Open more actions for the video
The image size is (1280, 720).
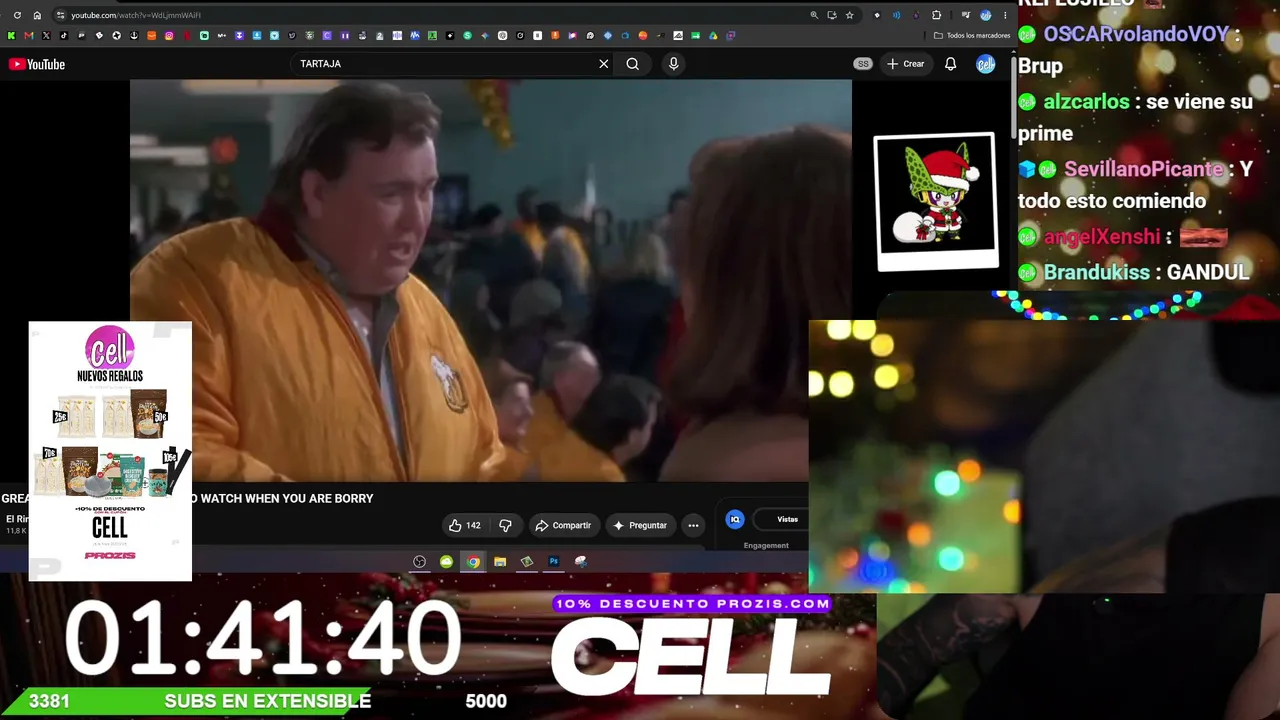(693, 525)
